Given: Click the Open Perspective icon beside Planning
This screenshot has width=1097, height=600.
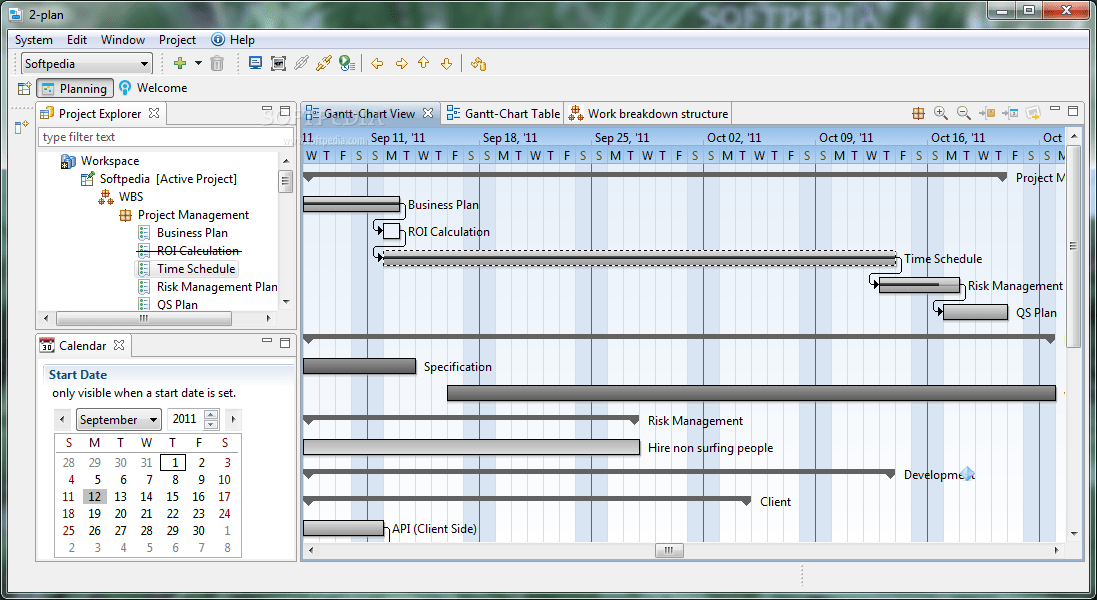Looking at the screenshot, I should pos(25,88).
